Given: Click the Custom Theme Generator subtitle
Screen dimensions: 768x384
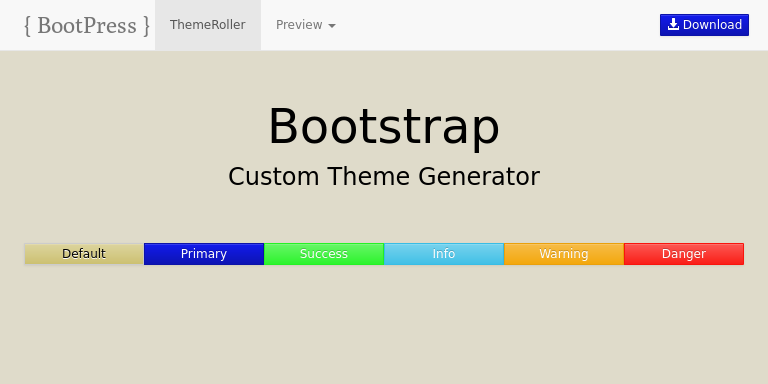Looking at the screenshot, I should coord(384,176).
